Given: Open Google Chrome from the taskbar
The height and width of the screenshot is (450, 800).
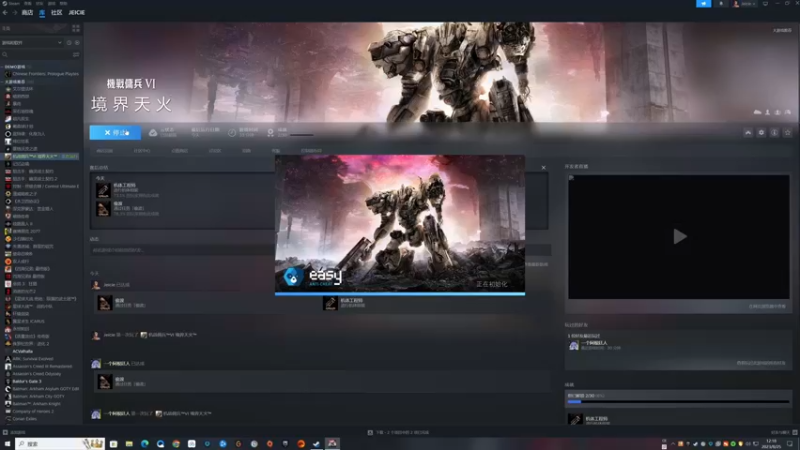Looking at the screenshot, I should coord(176,444).
